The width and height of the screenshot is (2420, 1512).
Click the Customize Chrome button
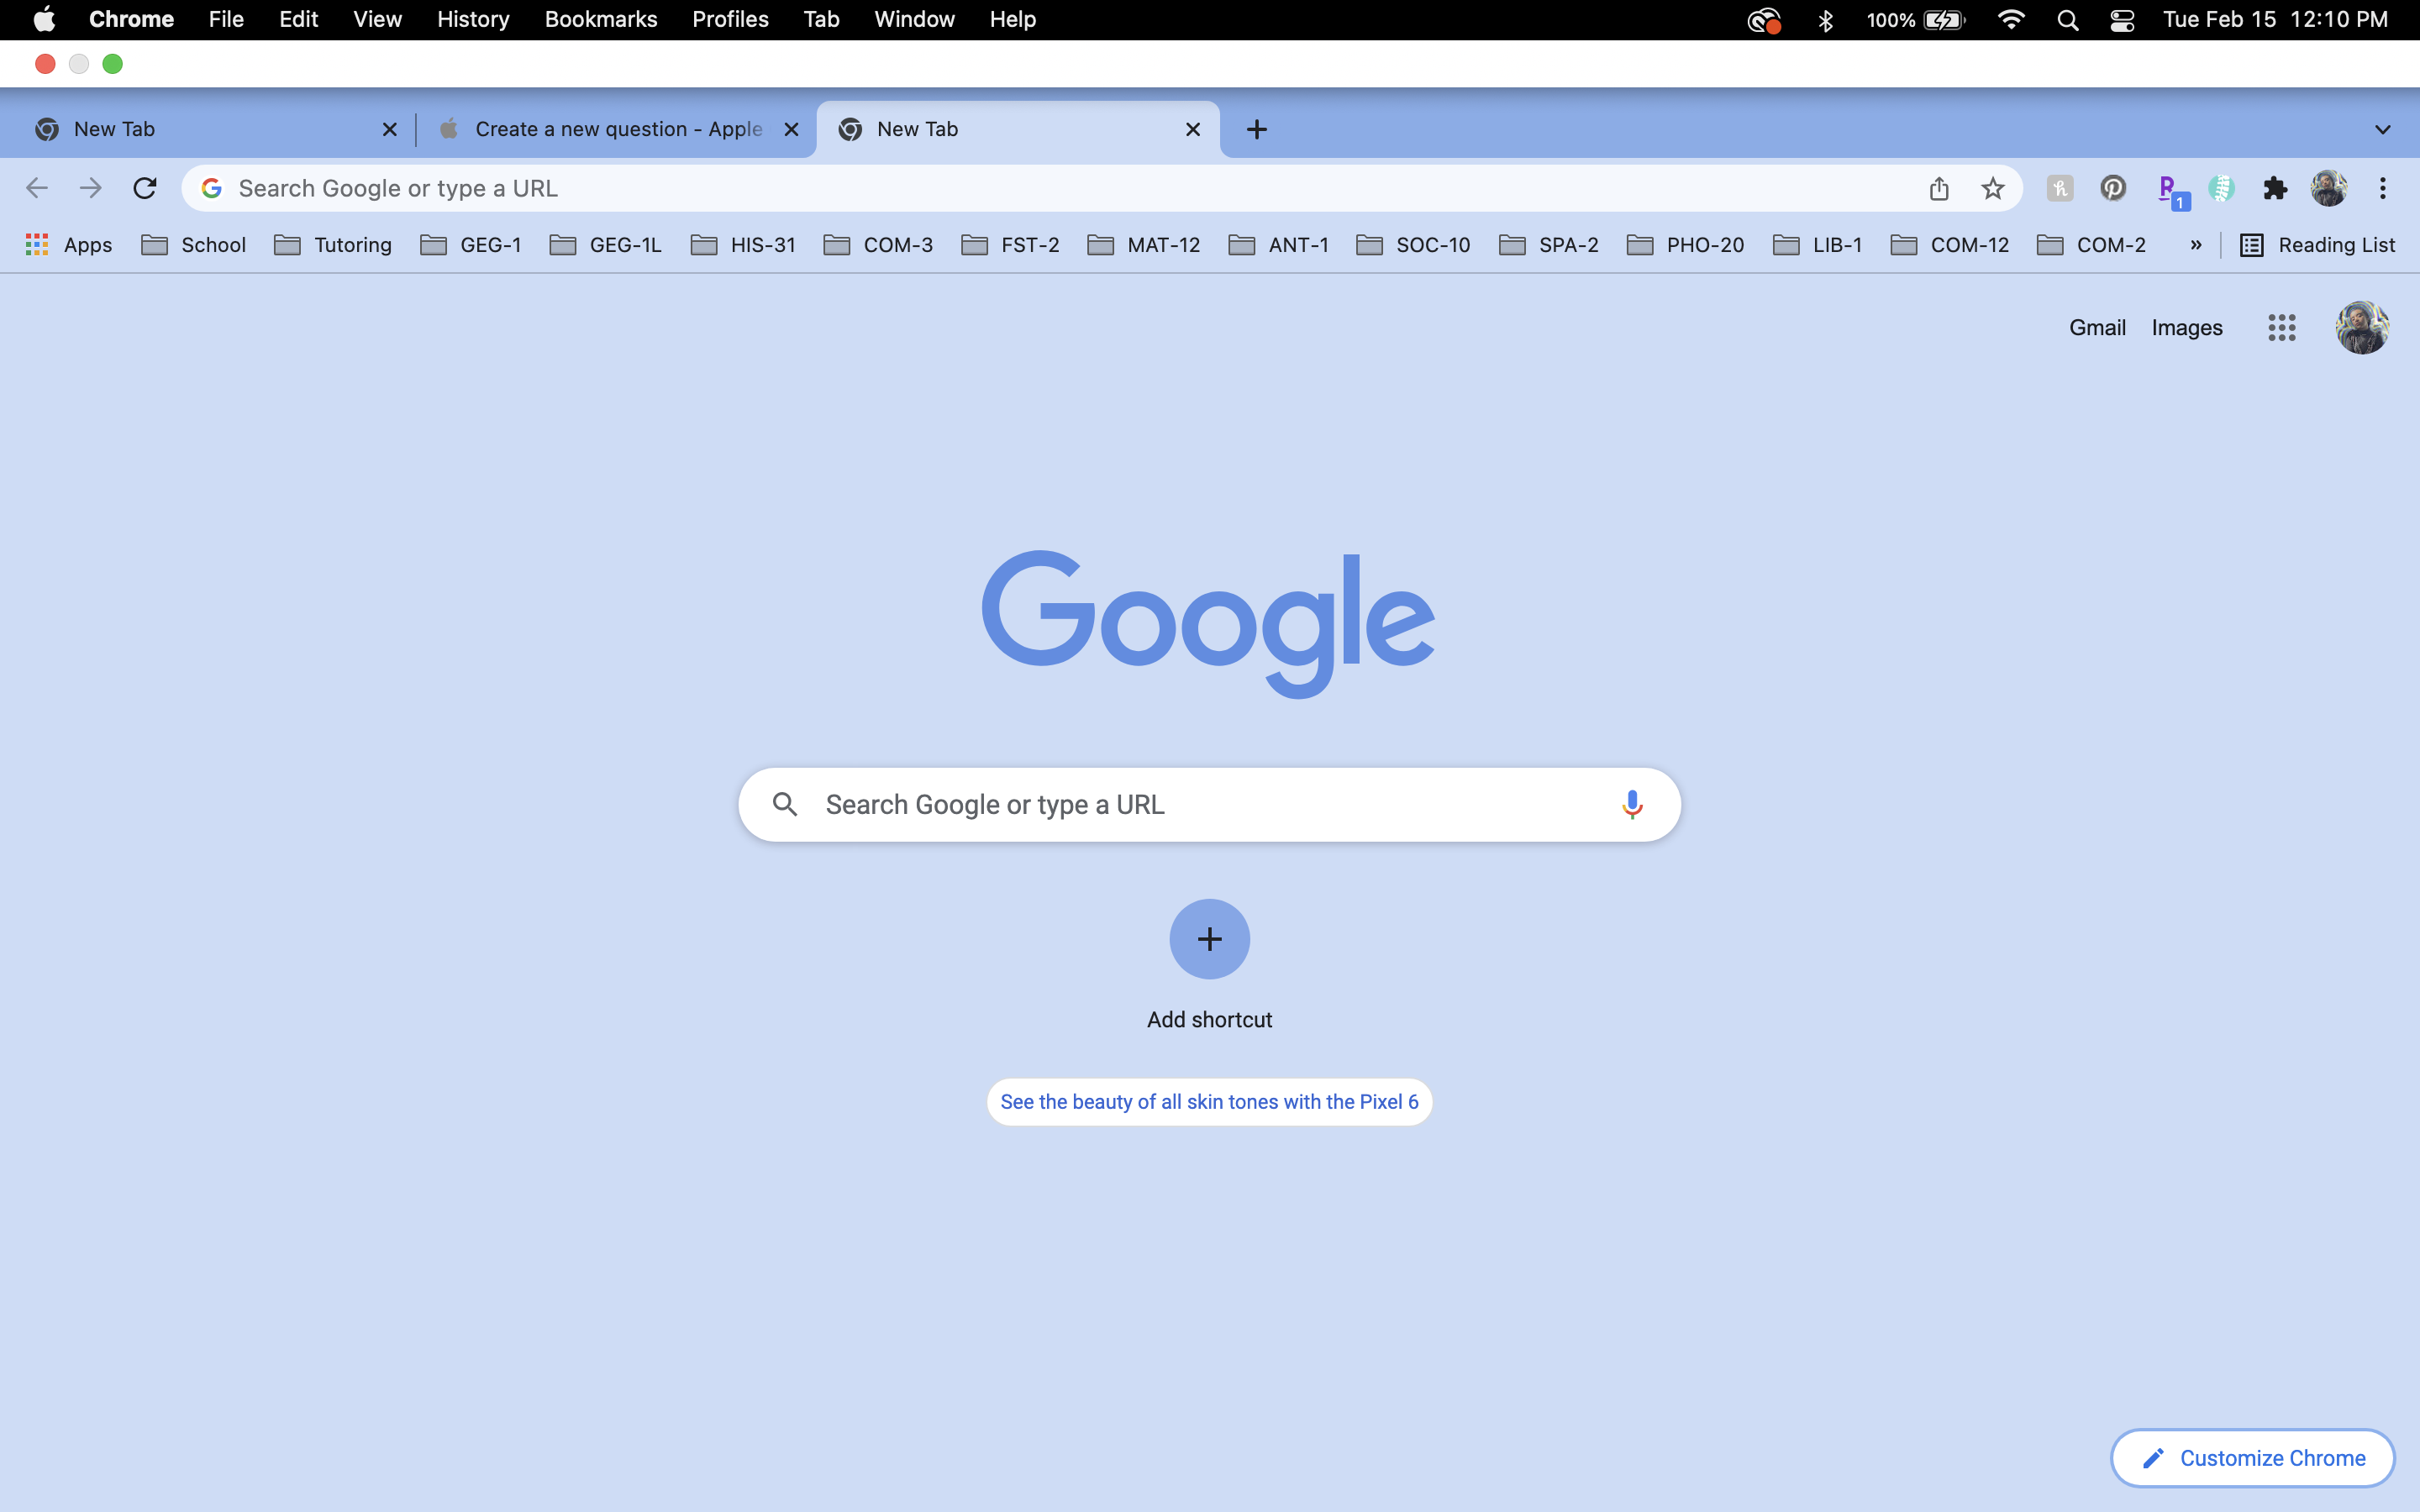(x=2252, y=1457)
